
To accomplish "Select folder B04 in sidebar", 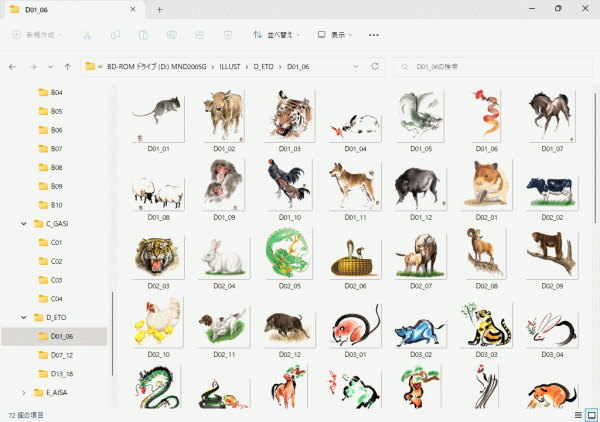I will (54, 93).
